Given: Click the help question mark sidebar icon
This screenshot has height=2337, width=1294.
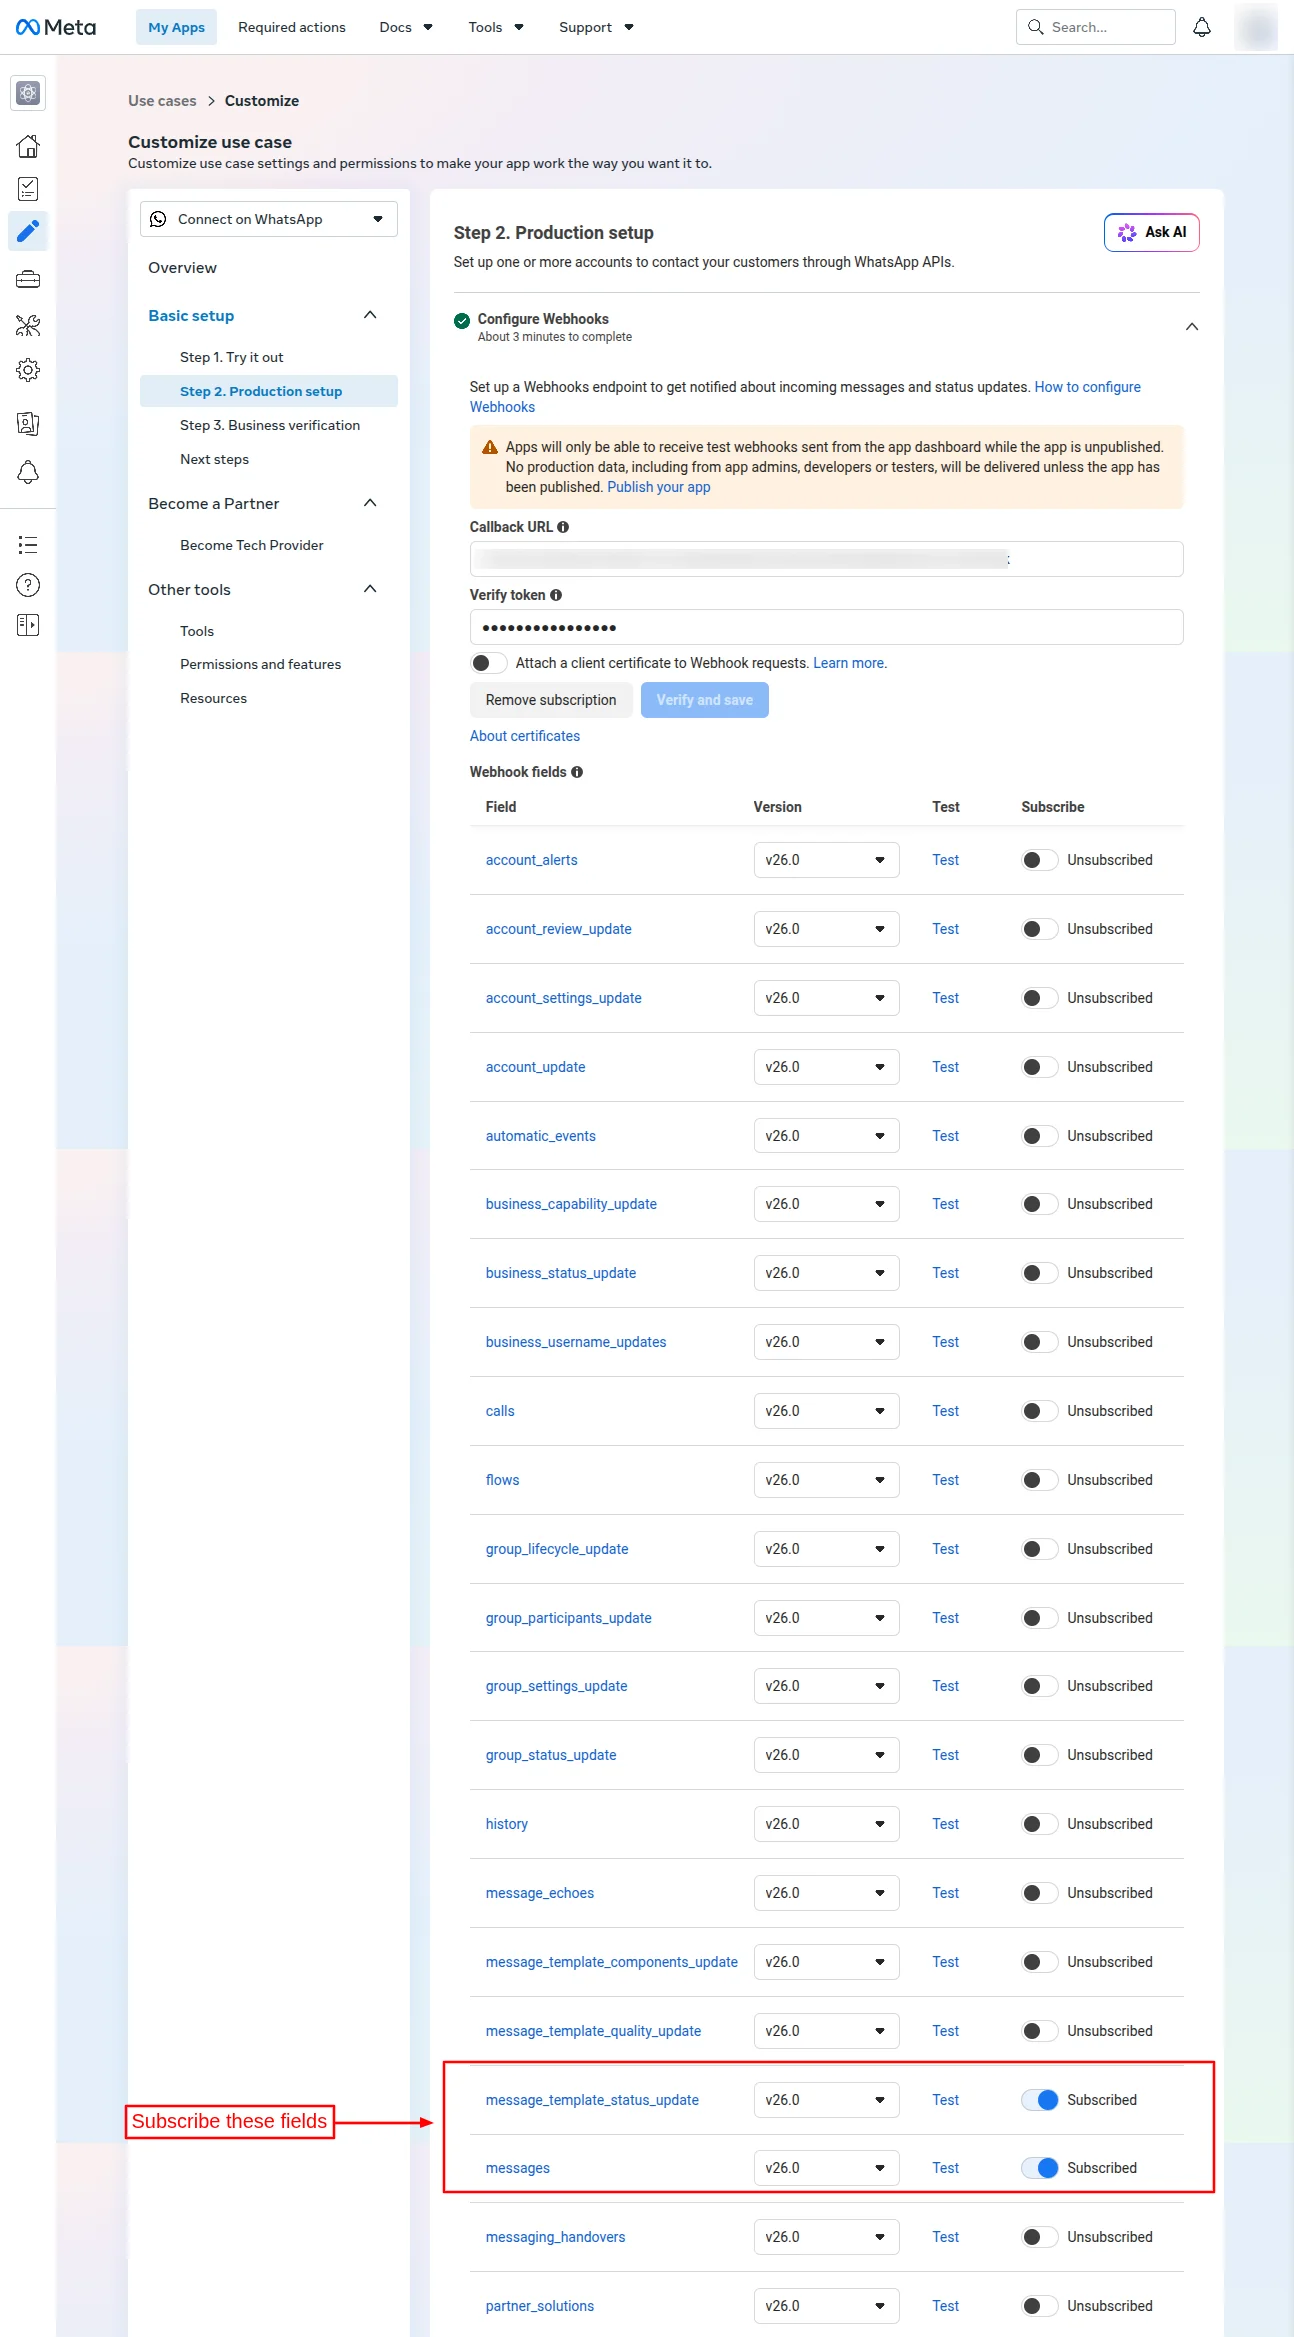Looking at the screenshot, I should (28, 585).
